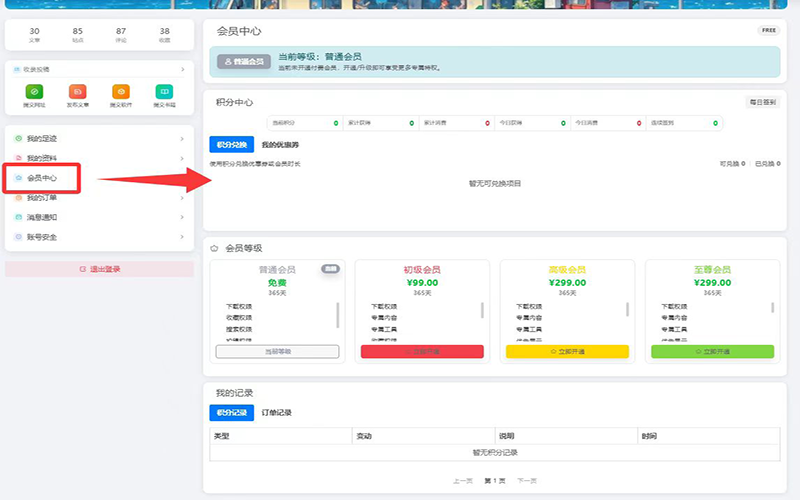Viewport: 800px width, 500px height.
Task: Select the 积分兑换 tab
Action: 231,145
